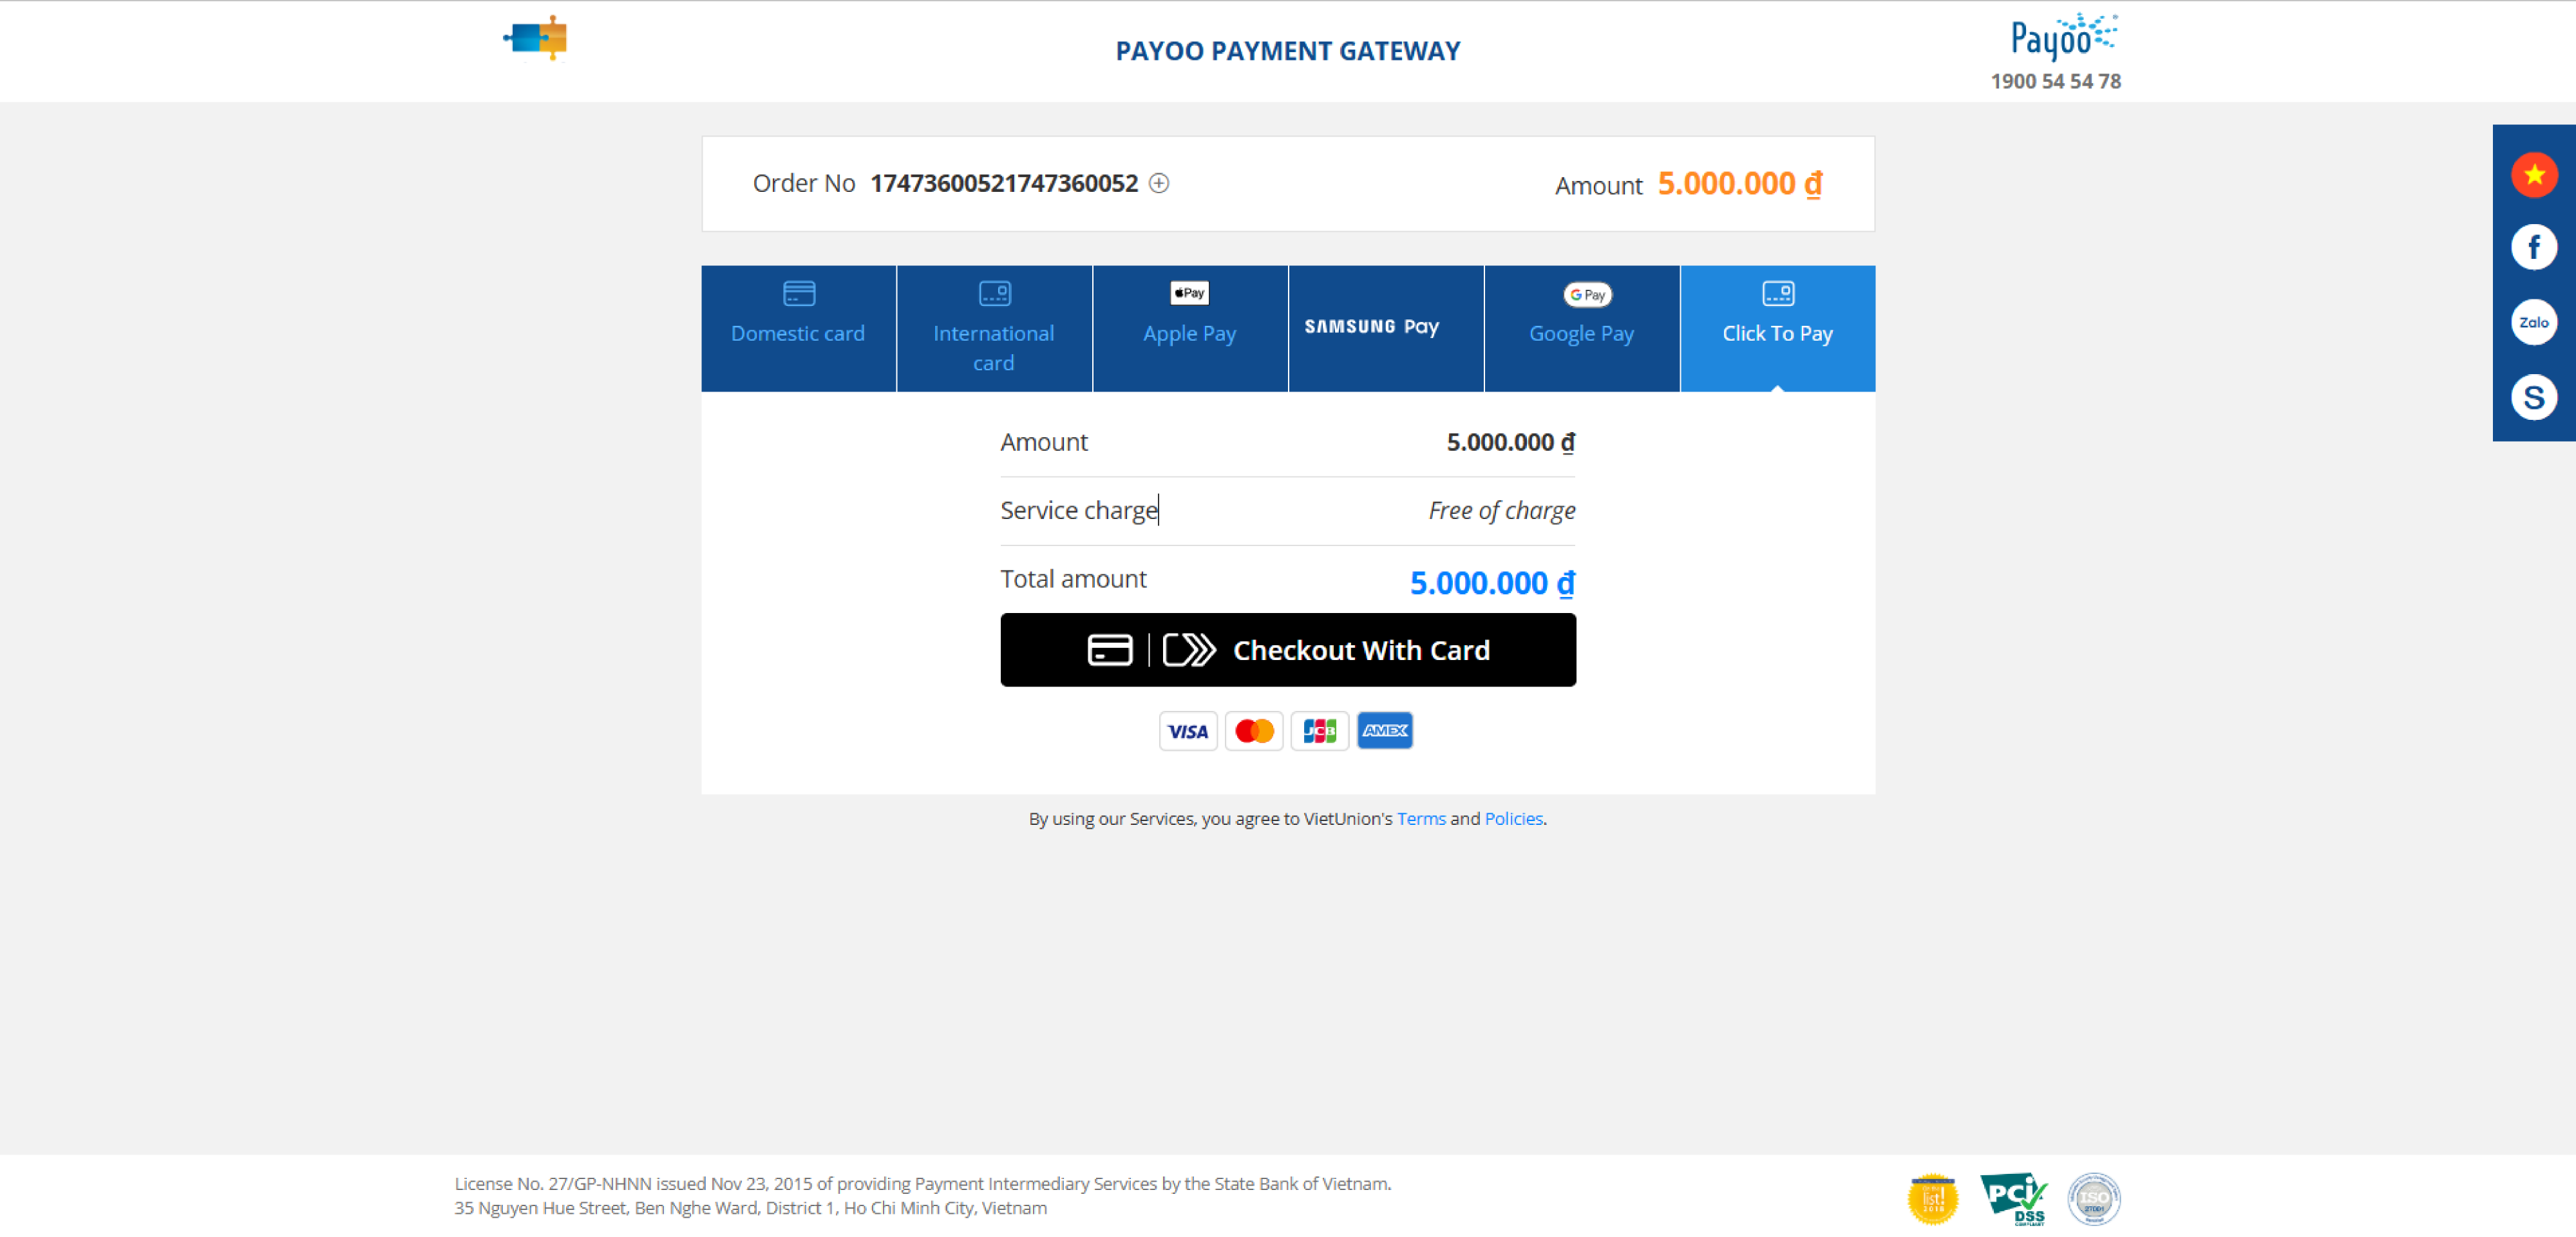The image size is (2576, 1237).
Task: Click the Mastercard logo
Action: pyautogui.click(x=1253, y=731)
